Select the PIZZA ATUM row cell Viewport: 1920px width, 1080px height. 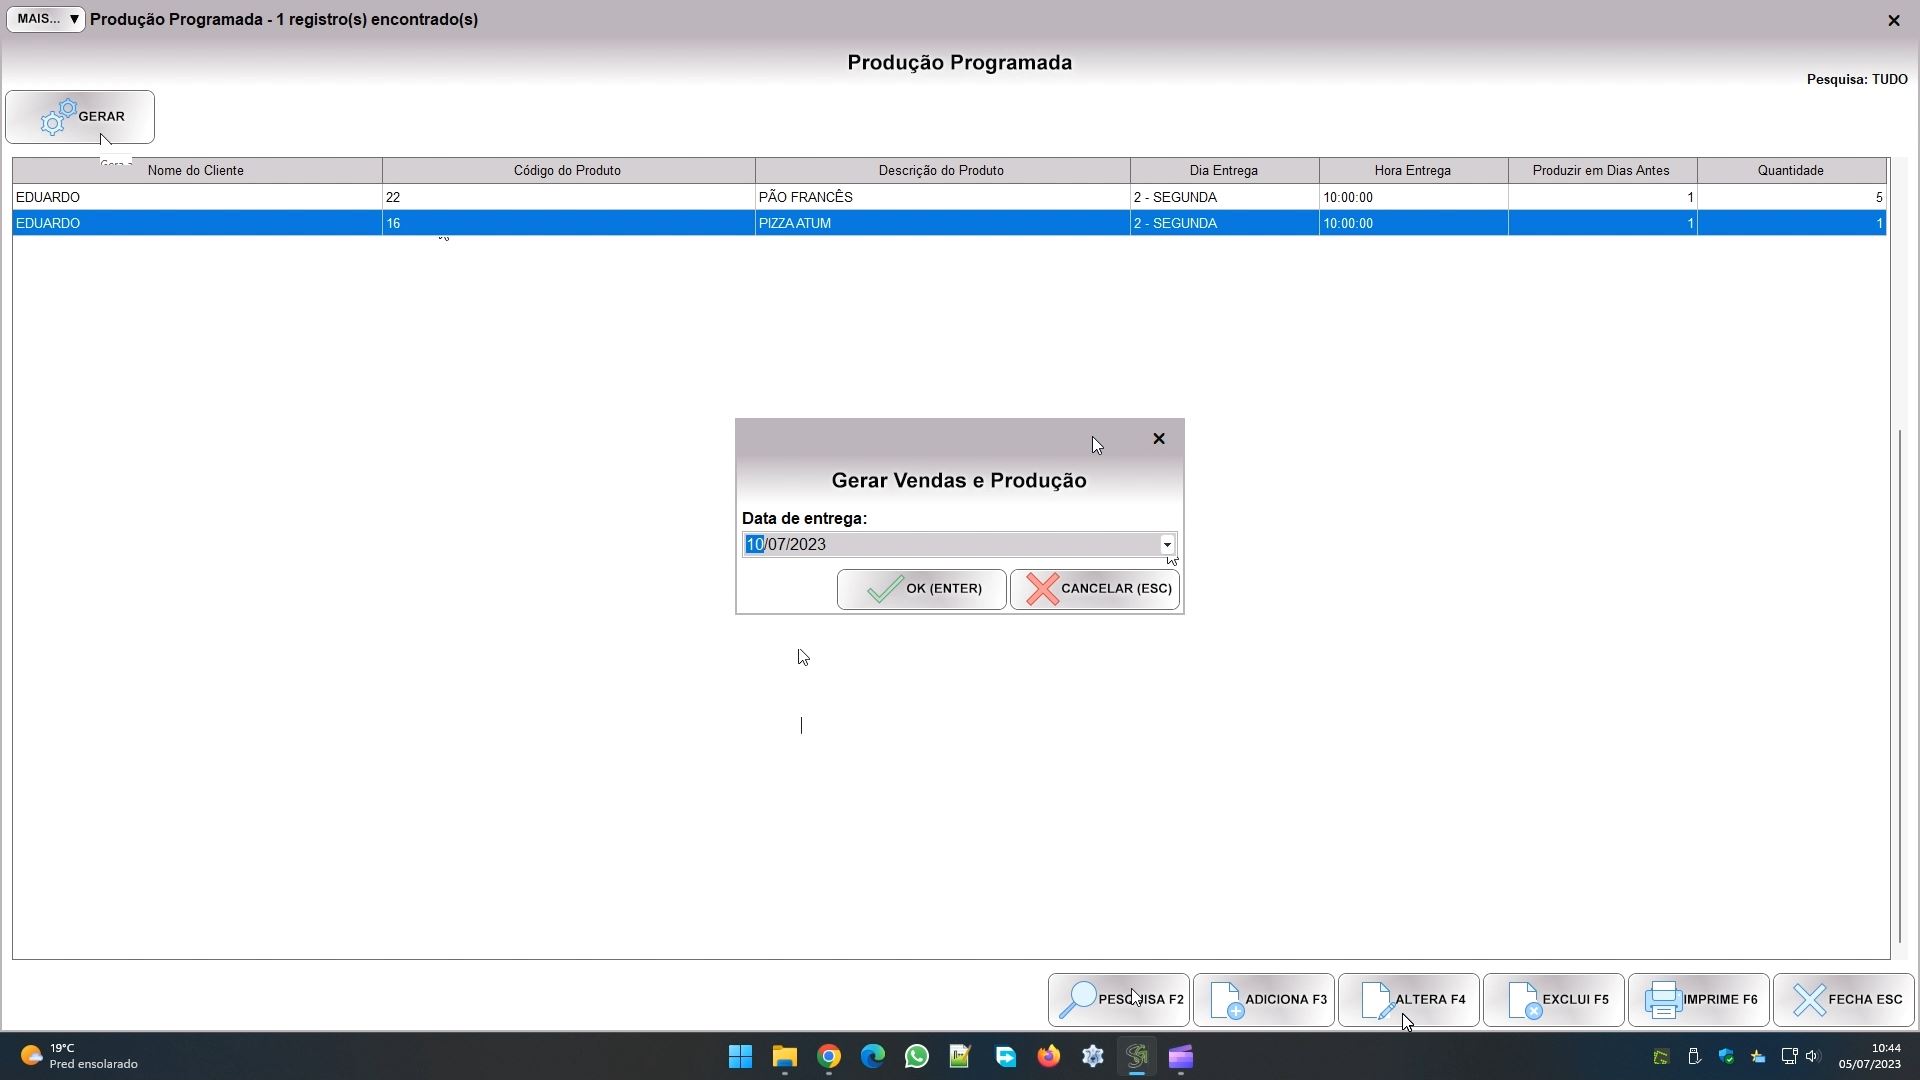[942, 224]
